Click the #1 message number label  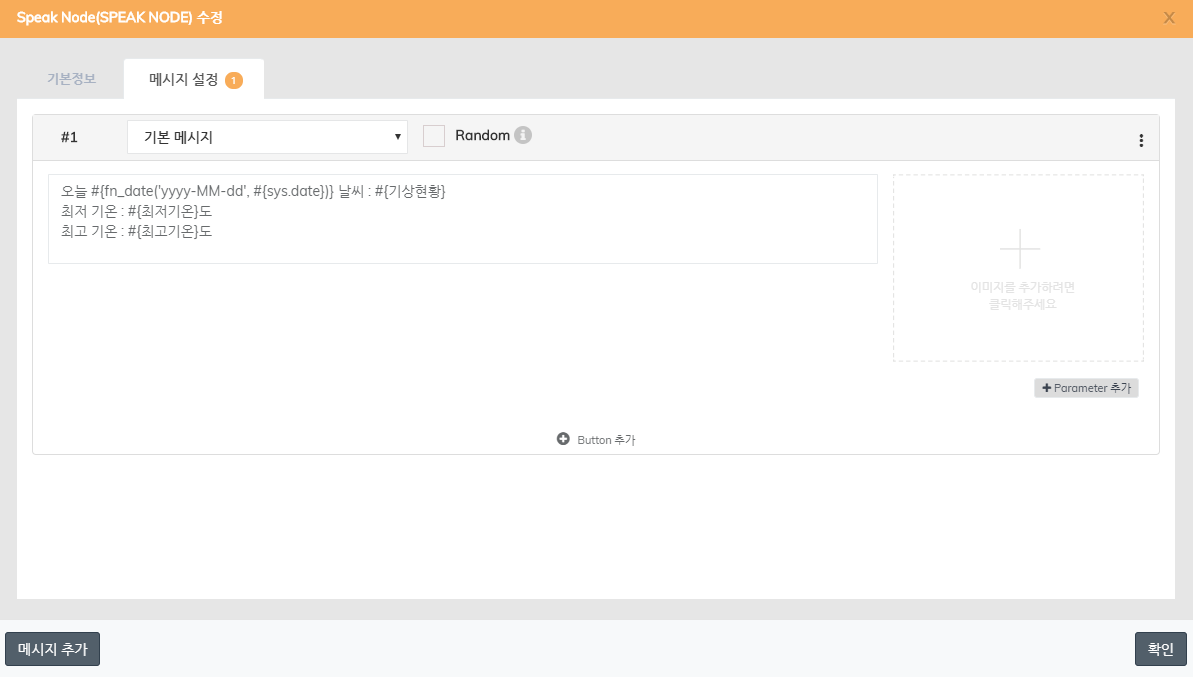click(x=69, y=137)
